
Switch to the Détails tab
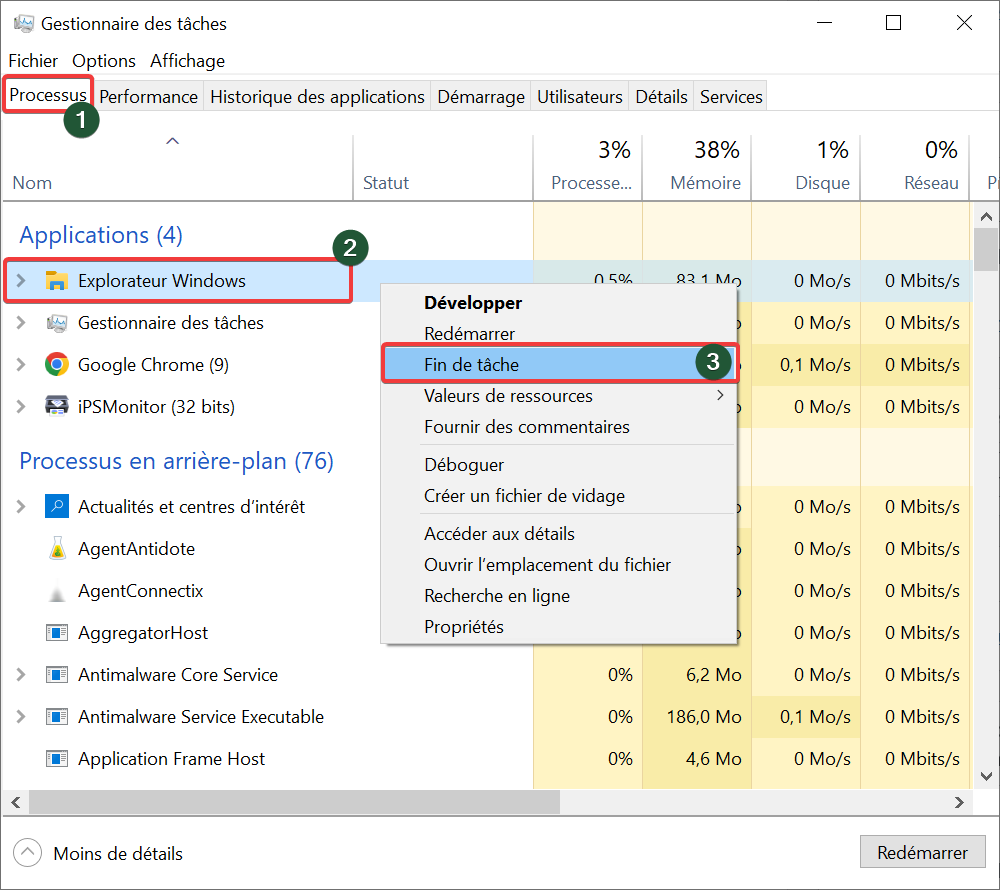[x=661, y=96]
